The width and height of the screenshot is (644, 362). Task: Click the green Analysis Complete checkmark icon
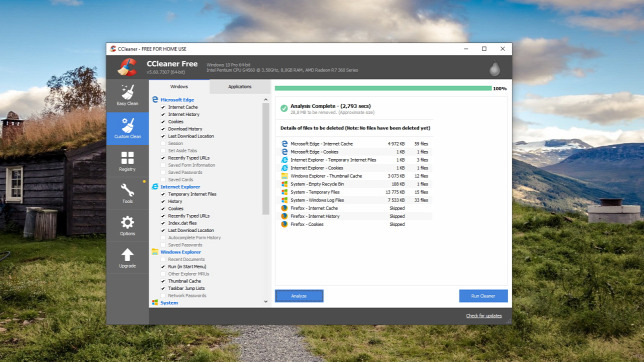pyautogui.click(x=284, y=108)
